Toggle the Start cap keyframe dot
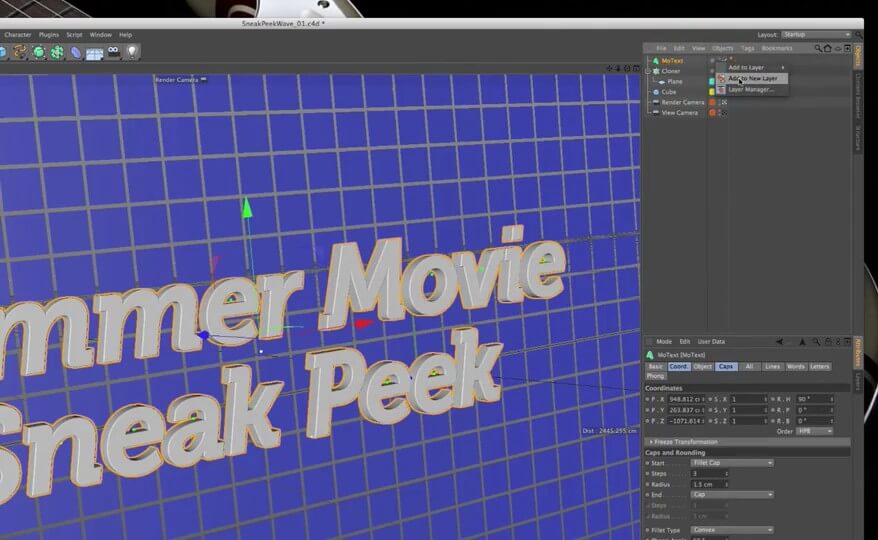This screenshot has height=540, width=878. (649, 463)
